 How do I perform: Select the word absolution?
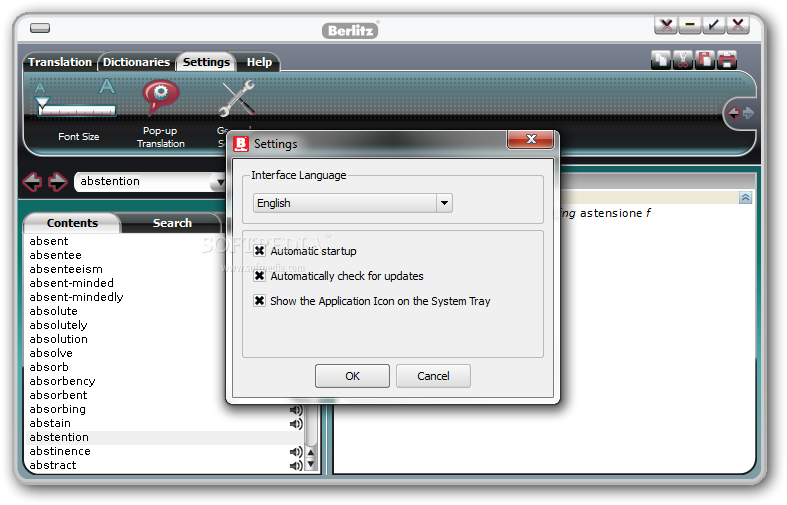click(58, 340)
